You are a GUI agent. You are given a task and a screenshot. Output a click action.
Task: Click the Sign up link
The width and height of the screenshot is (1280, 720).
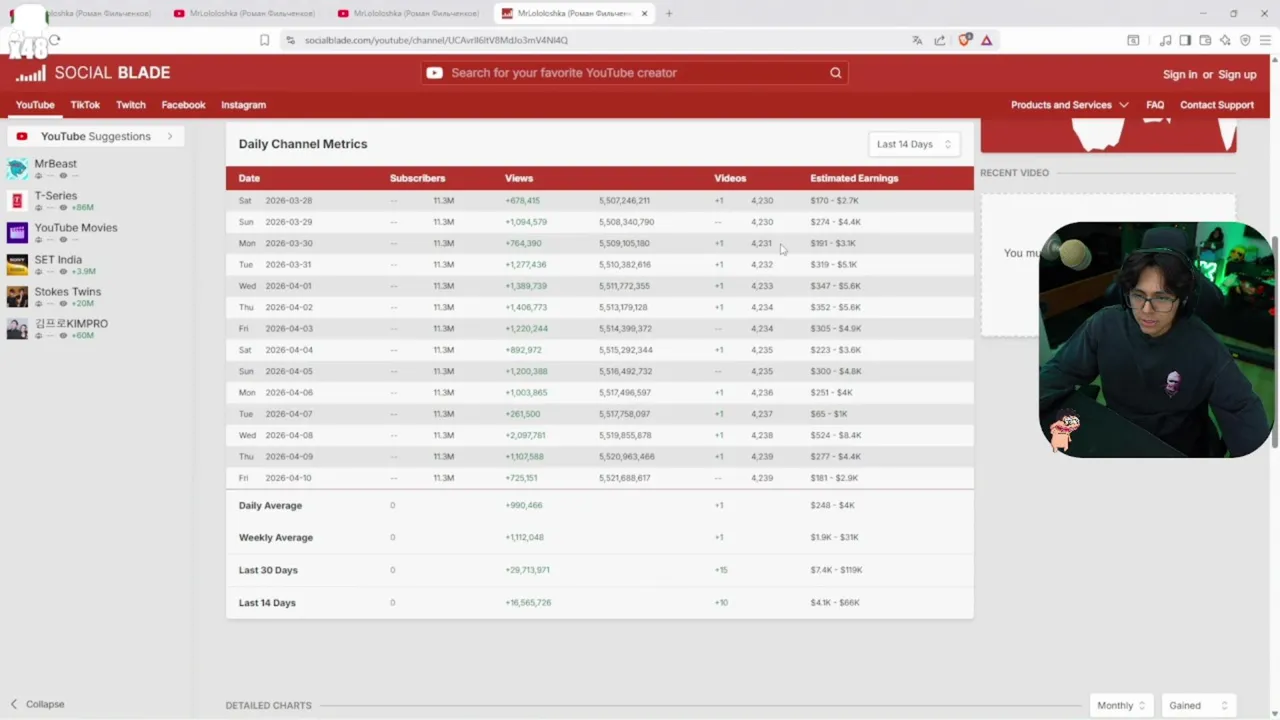(x=1237, y=75)
